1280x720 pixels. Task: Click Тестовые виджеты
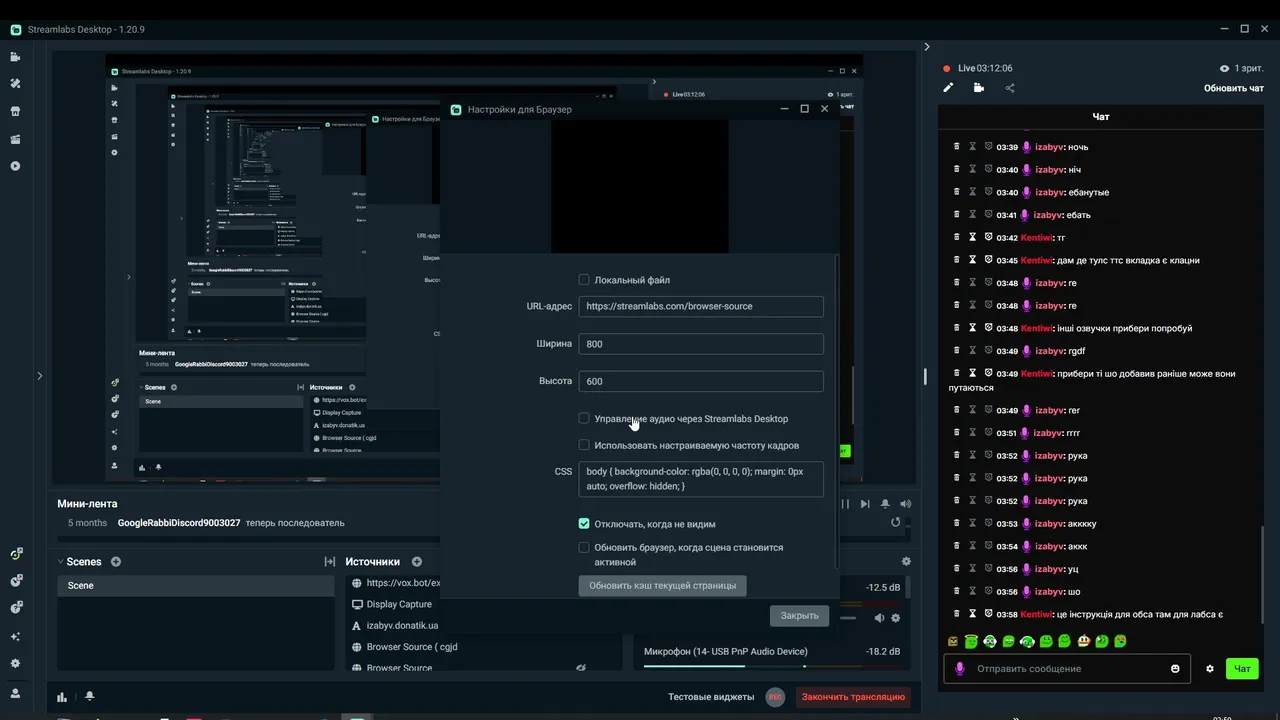pyautogui.click(x=711, y=697)
